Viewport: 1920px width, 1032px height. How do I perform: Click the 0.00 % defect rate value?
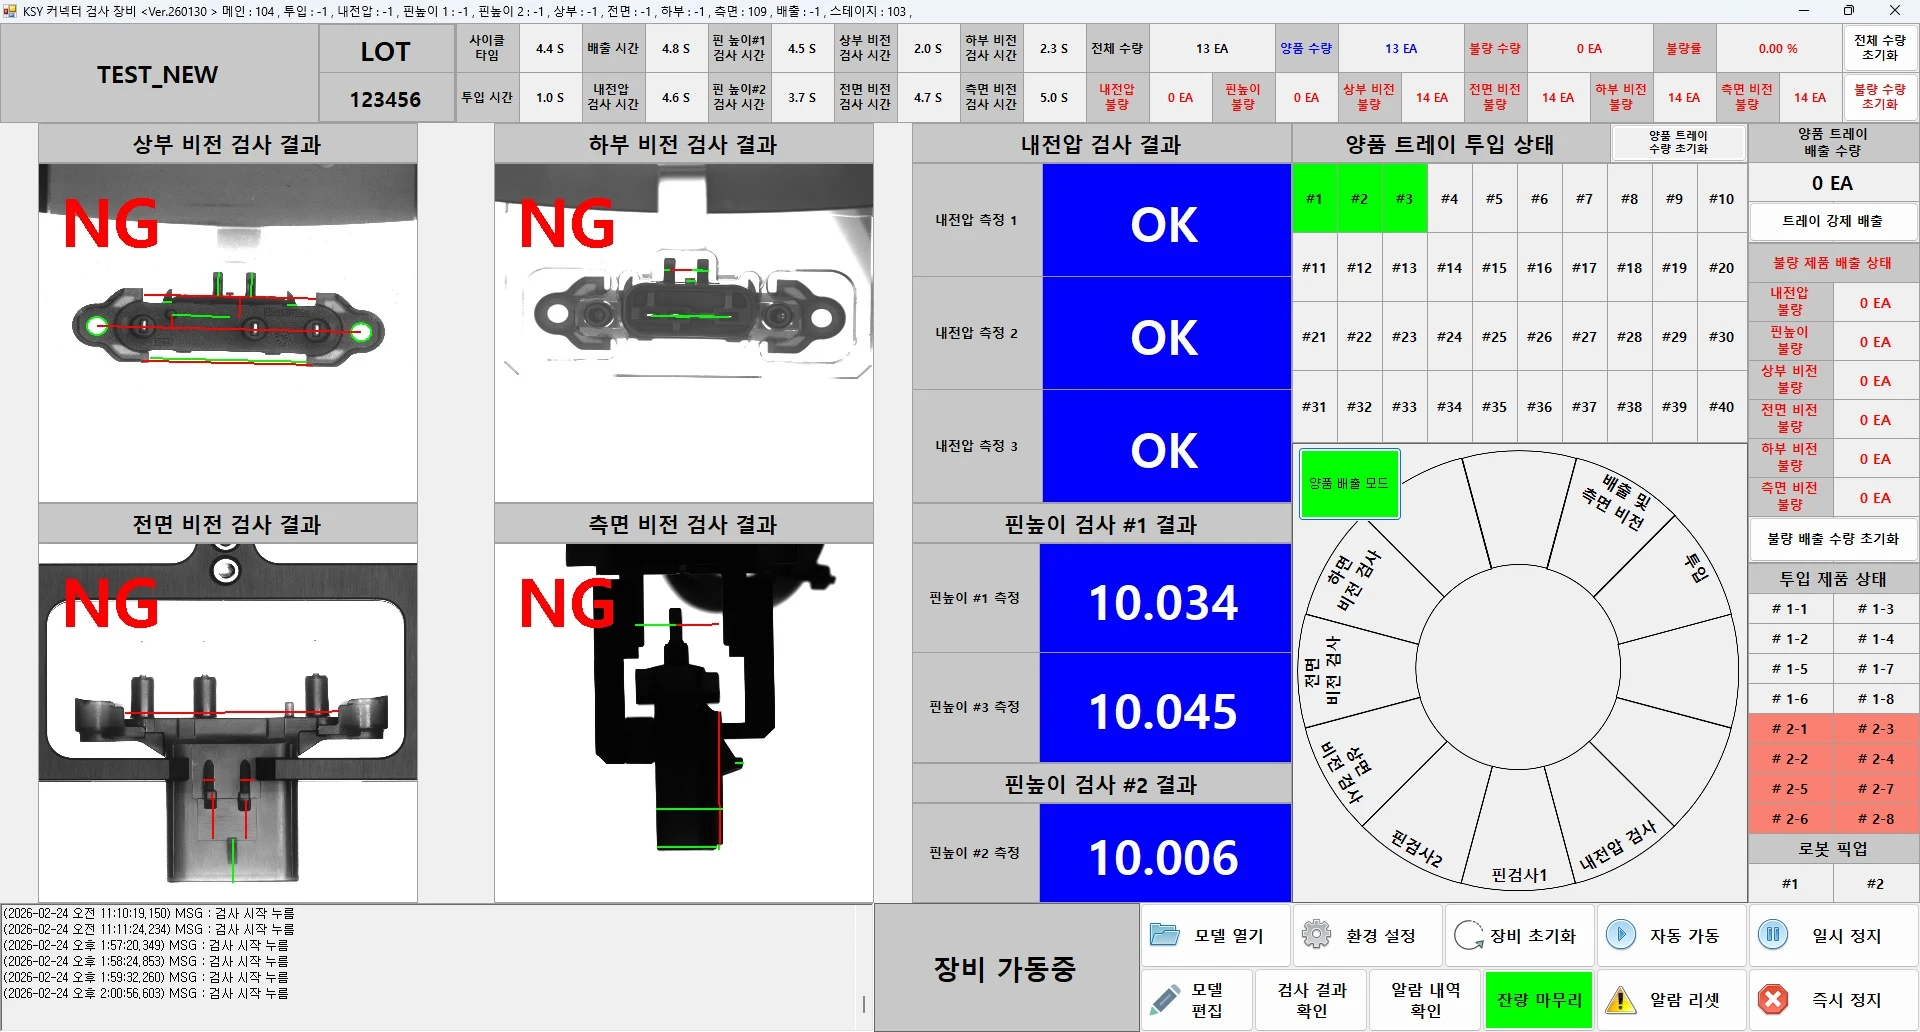click(1778, 48)
